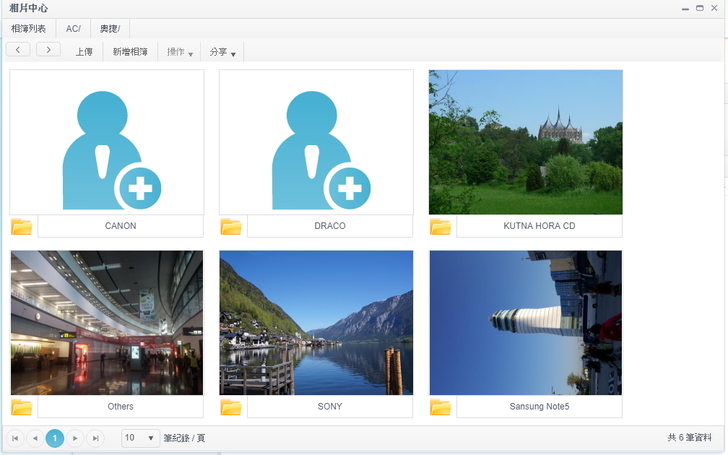This screenshot has height=455, width=728.
Task: Open the records-per-page dropdown showing 10
Action: (140, 438)
